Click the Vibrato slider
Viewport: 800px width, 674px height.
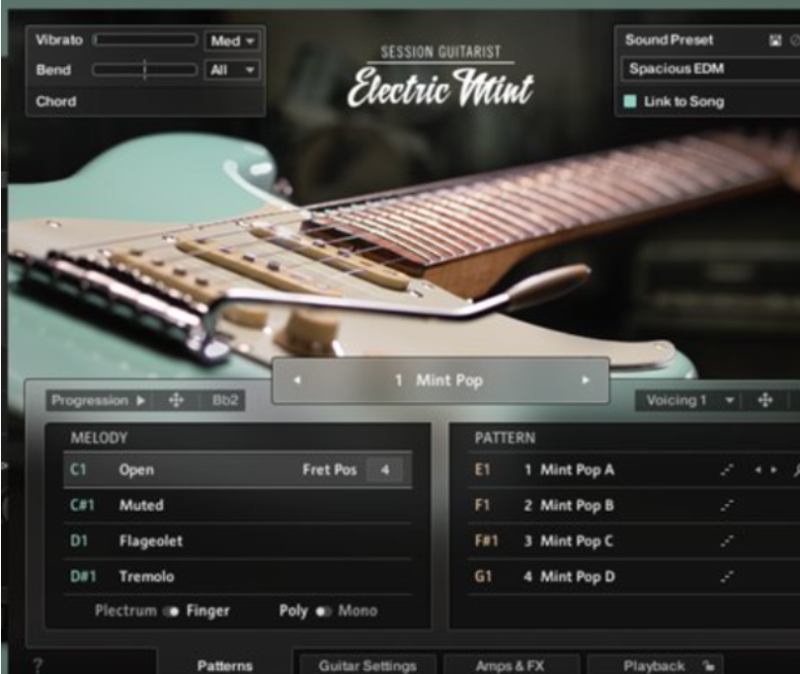(145, 40)
